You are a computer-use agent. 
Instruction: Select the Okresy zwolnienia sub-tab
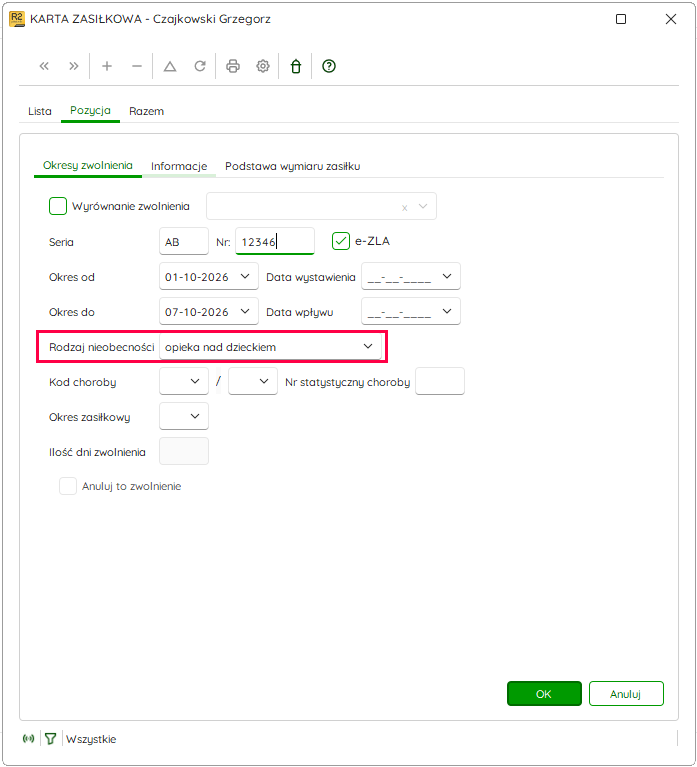(88, 165)
